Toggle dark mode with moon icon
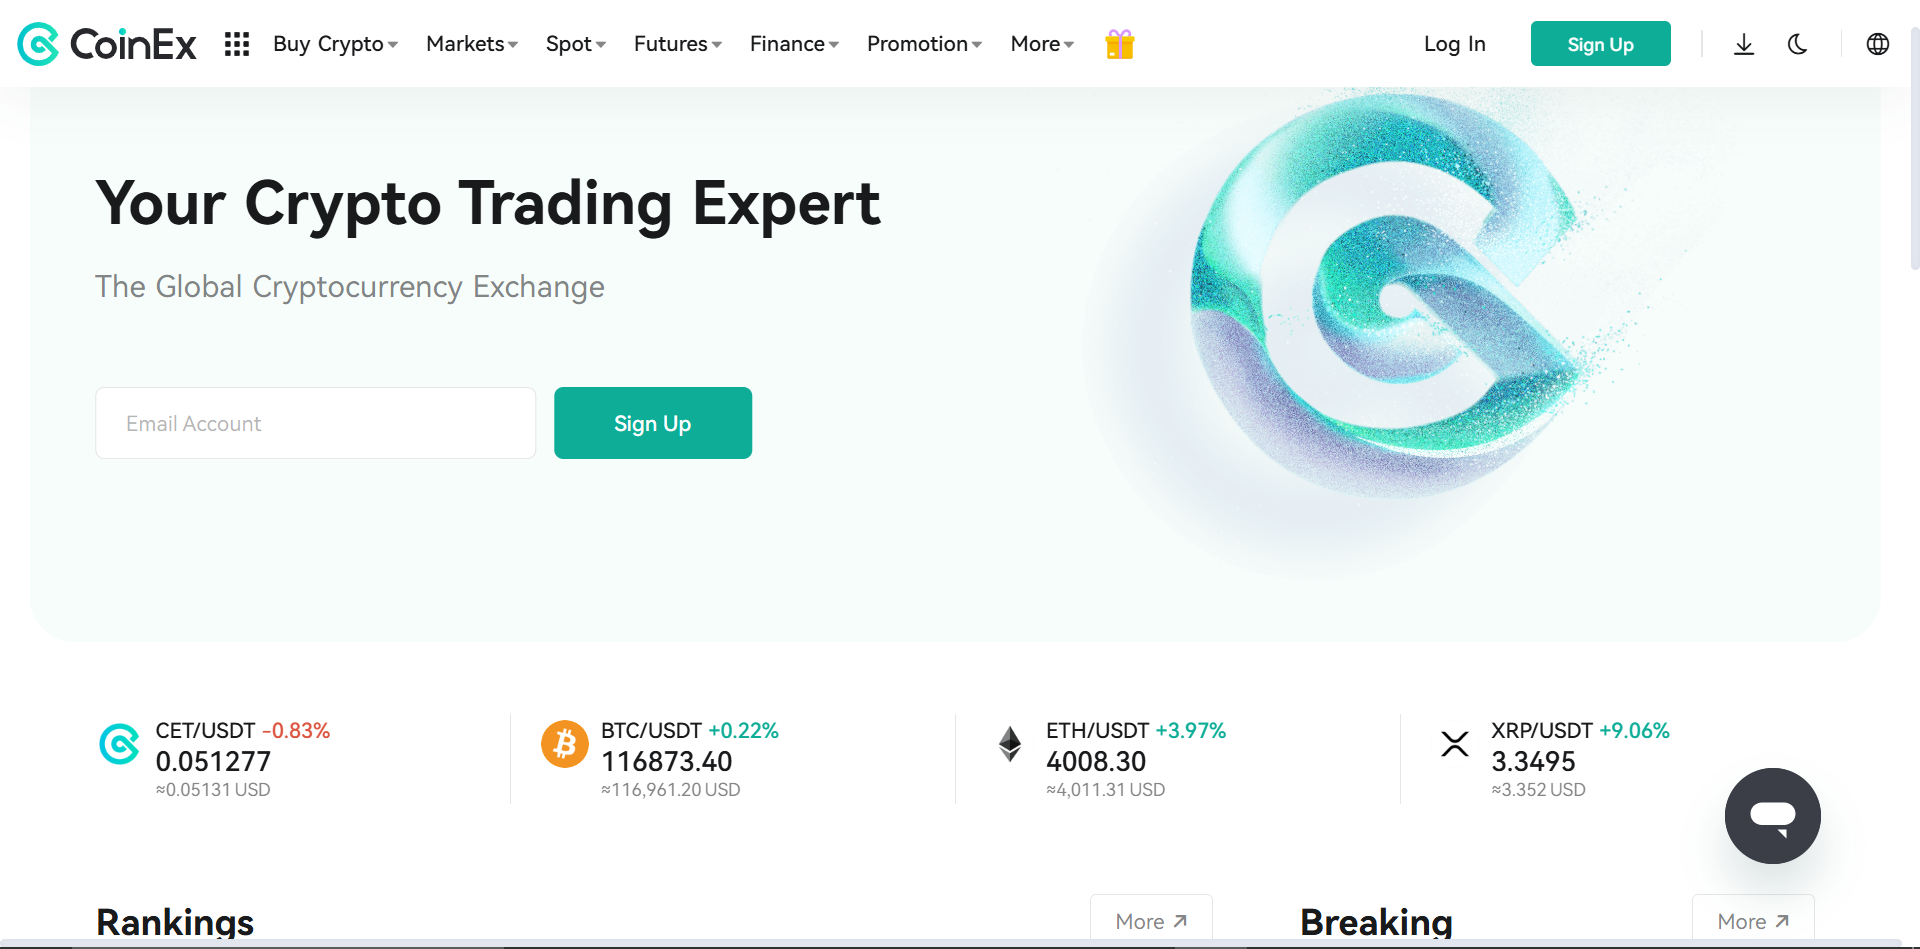This screenshot has width=1920, height=949. pos(1797,44)
